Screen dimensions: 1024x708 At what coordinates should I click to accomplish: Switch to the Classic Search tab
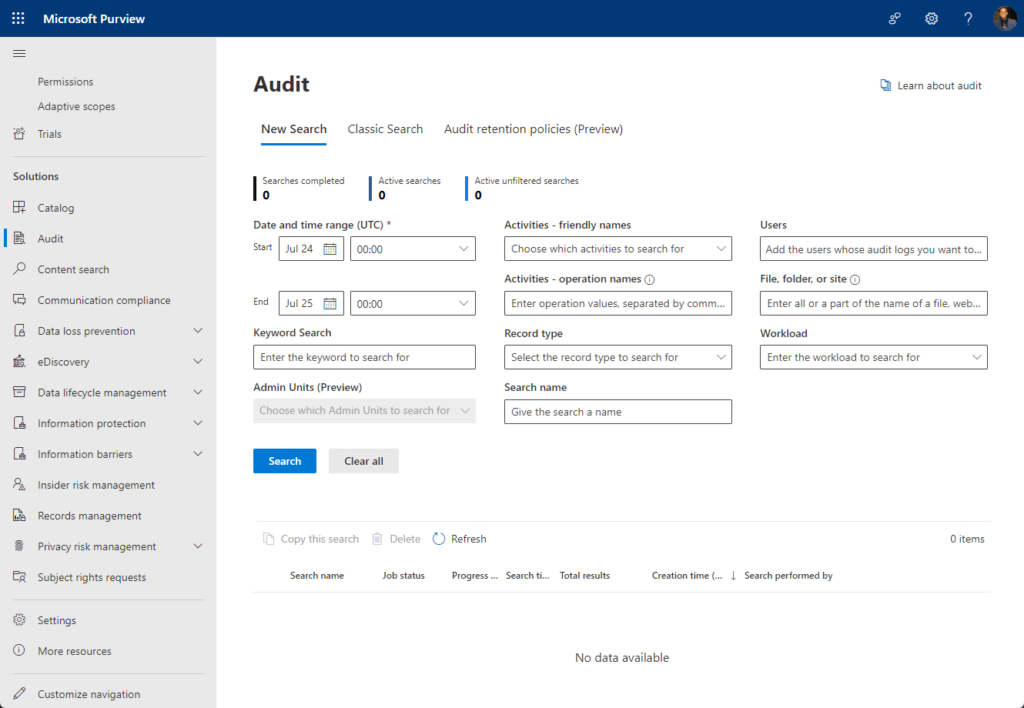coord(385,129)
